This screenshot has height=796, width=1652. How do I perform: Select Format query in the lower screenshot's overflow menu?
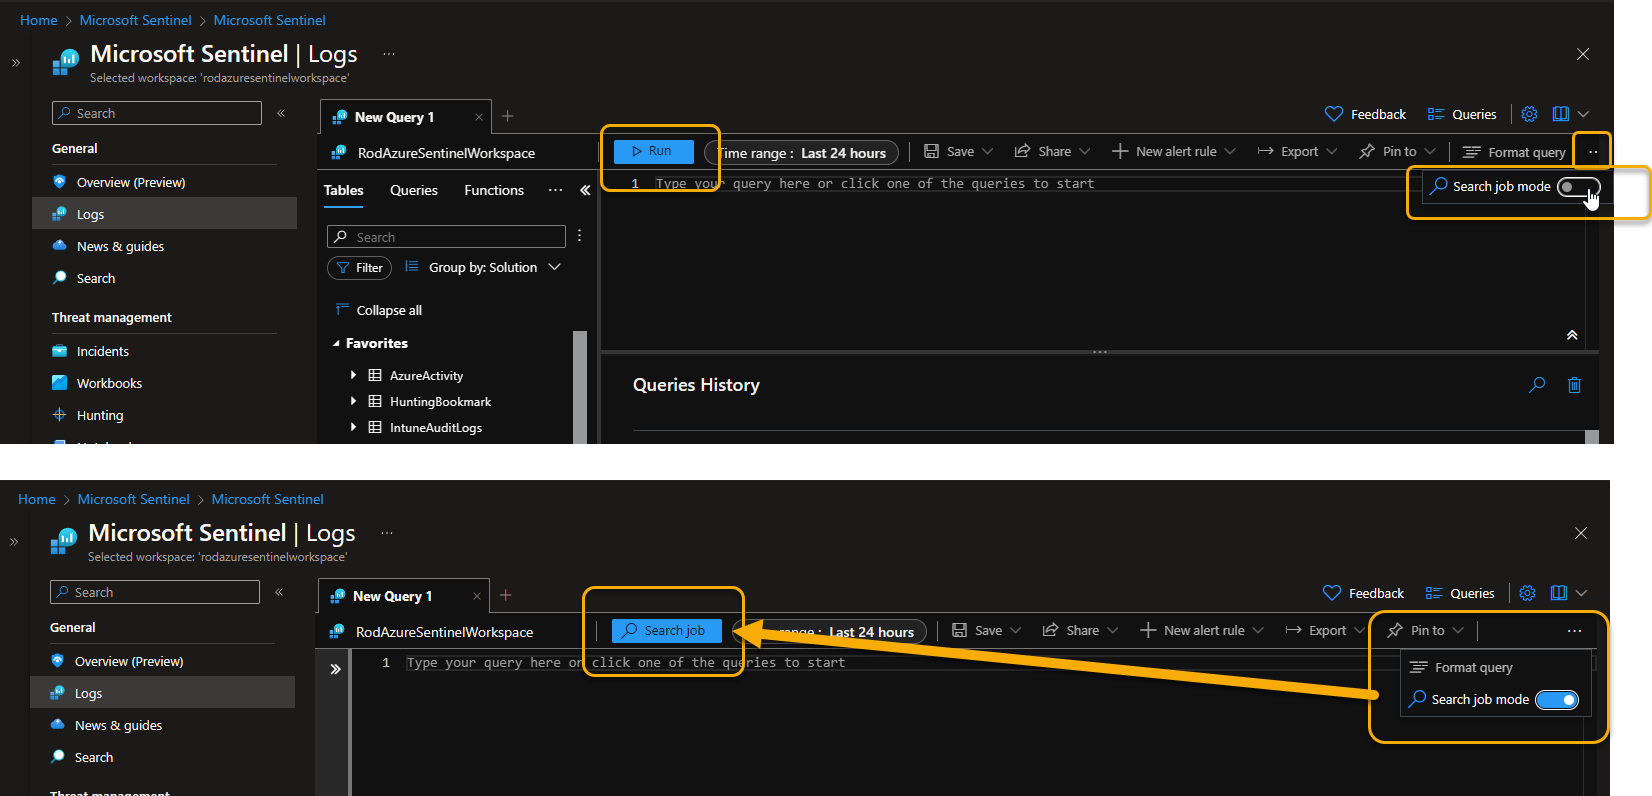coord(1462,667)
